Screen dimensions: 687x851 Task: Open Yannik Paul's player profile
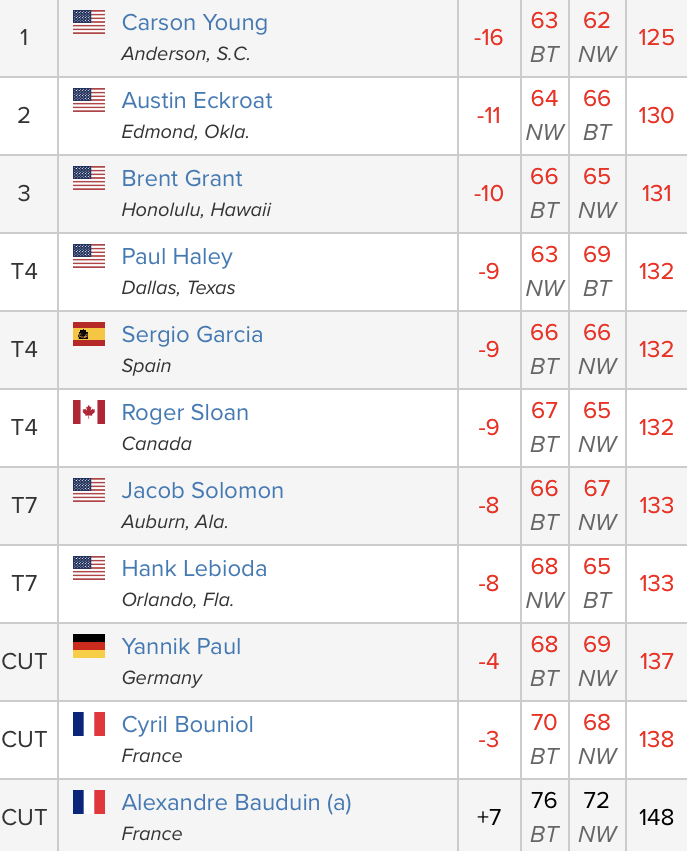tap(181, 646)
